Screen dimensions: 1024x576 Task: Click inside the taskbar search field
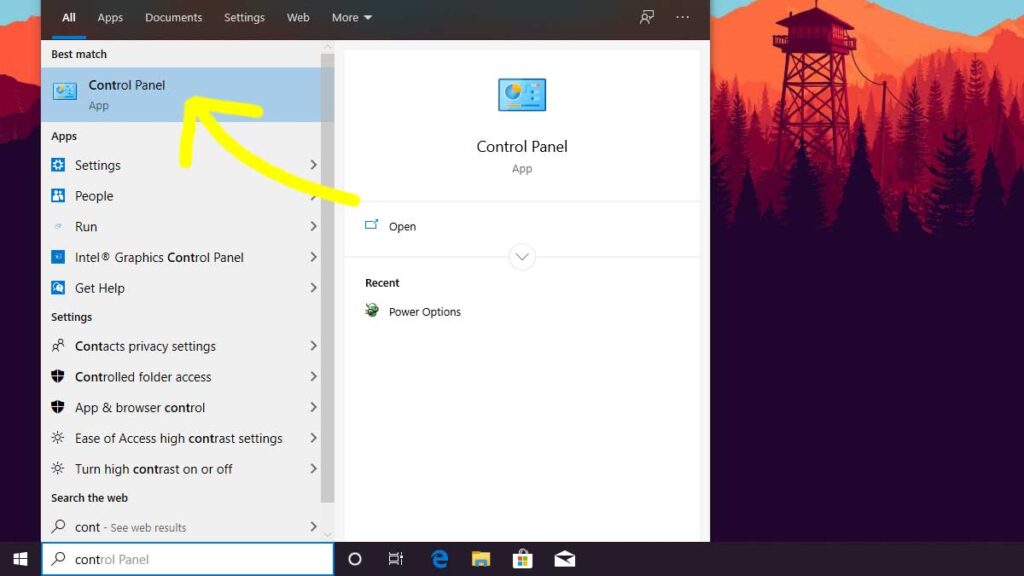187,559
